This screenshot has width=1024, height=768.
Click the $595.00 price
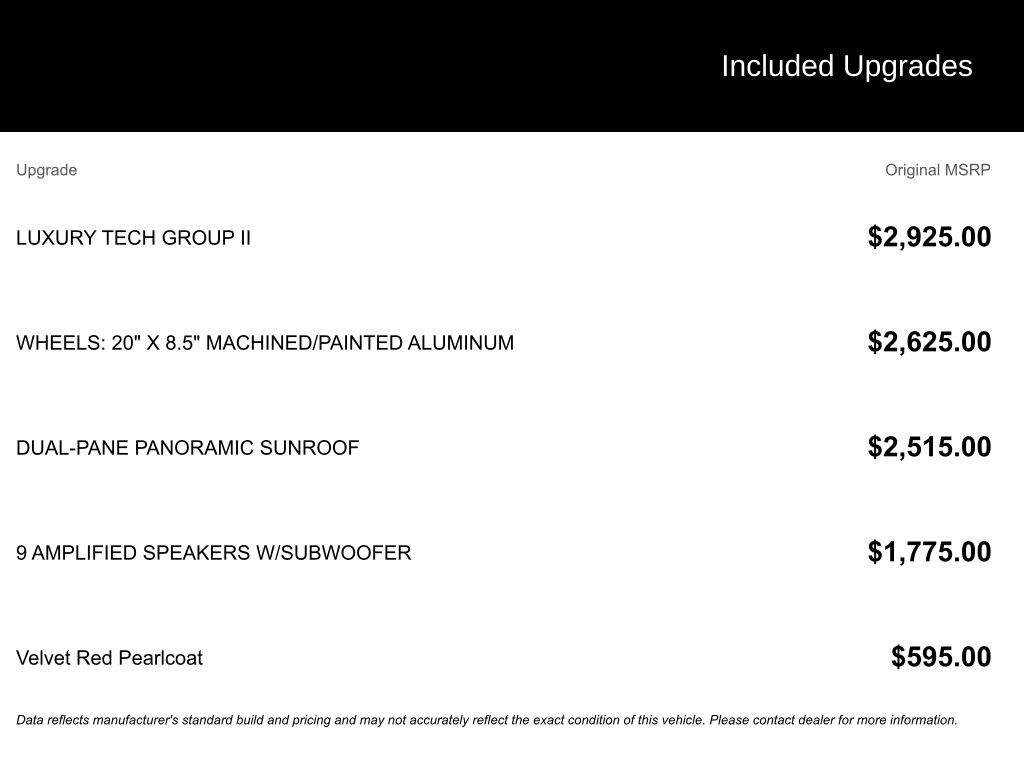[941, 657]
